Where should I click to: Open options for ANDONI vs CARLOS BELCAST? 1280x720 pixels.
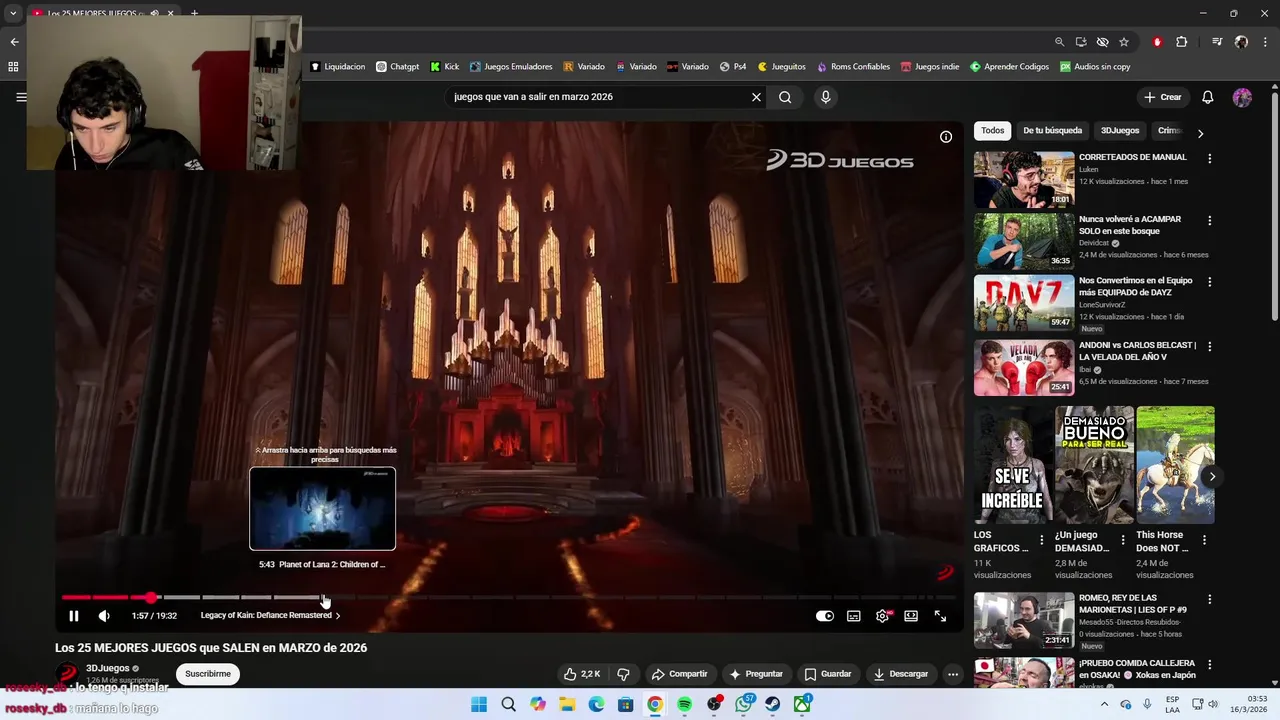coord(1209,346)
